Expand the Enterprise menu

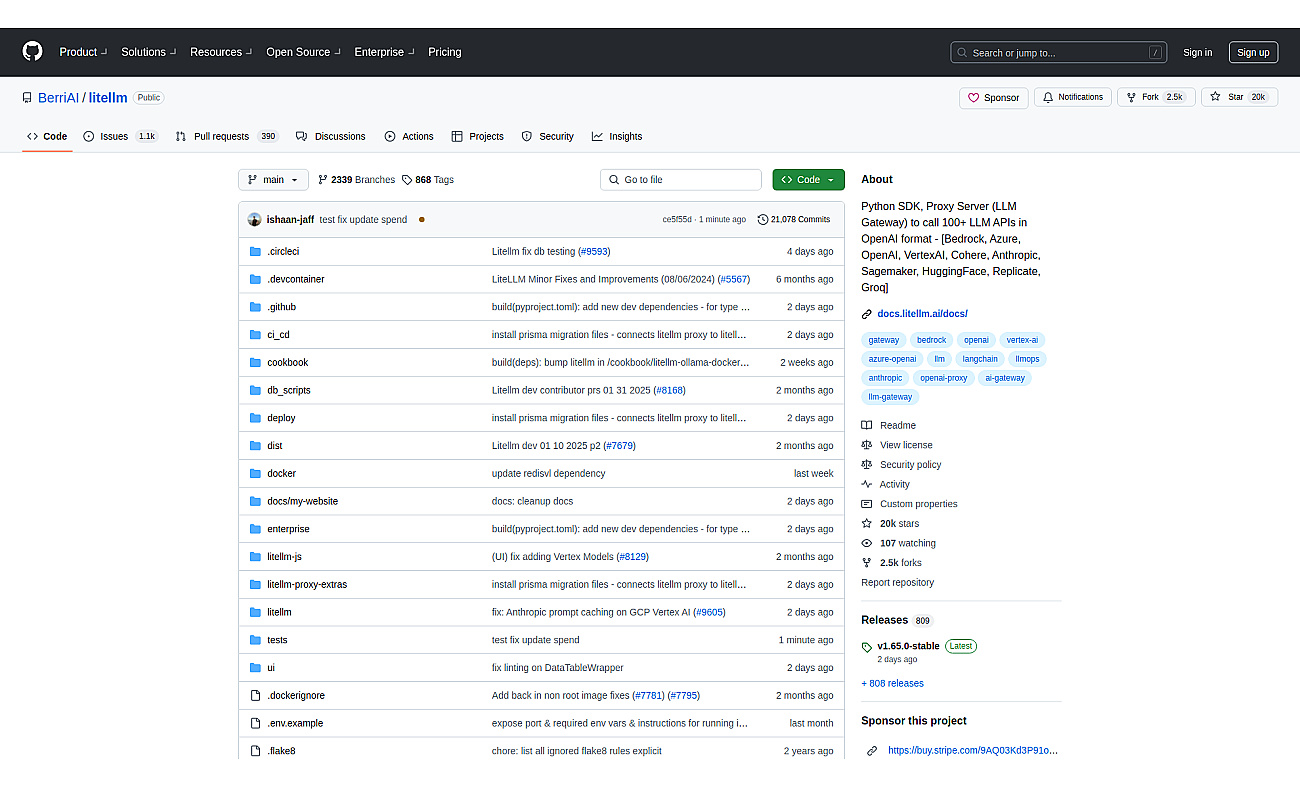[384, 52]
